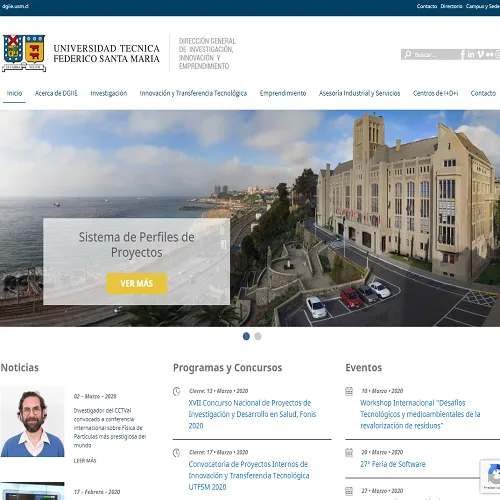Open the LinkedIn social icon
This screenshot has width=500, height=500.
coord(471,54)
